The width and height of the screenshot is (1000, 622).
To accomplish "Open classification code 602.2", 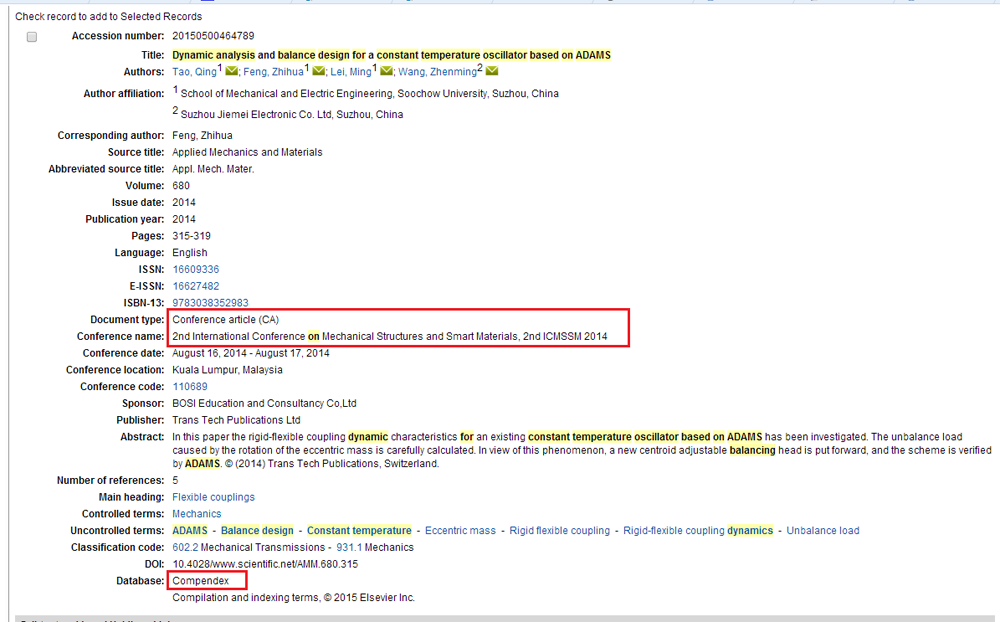I will [x=185, y=547].
